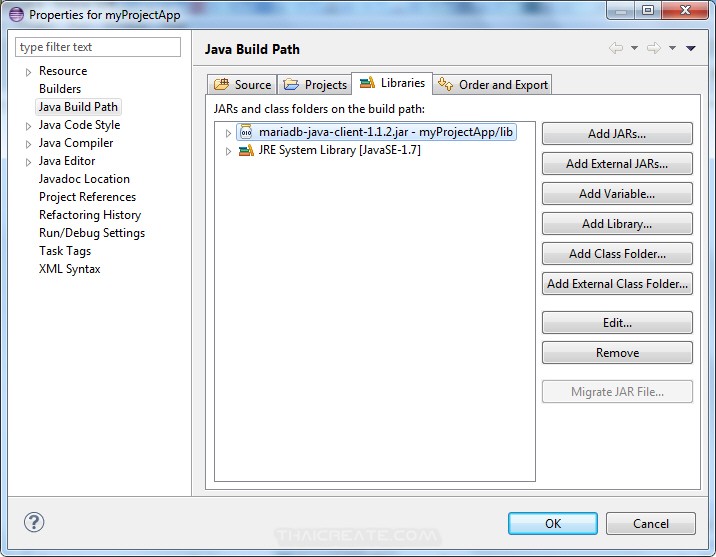Click the Add Class Folder... button
The height and width of the screenshot is (557, 716).
coord(617,254)
